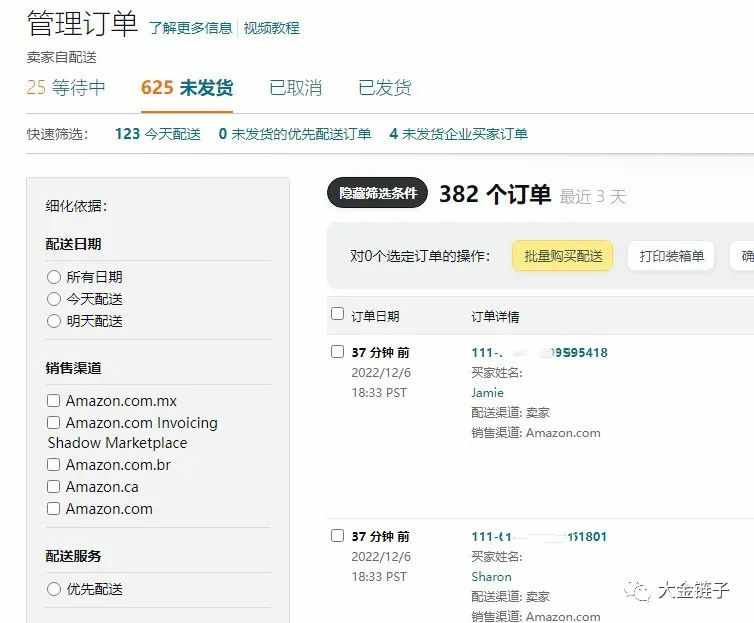
Task: Click the 订单日期 column header
Action: 375,316
